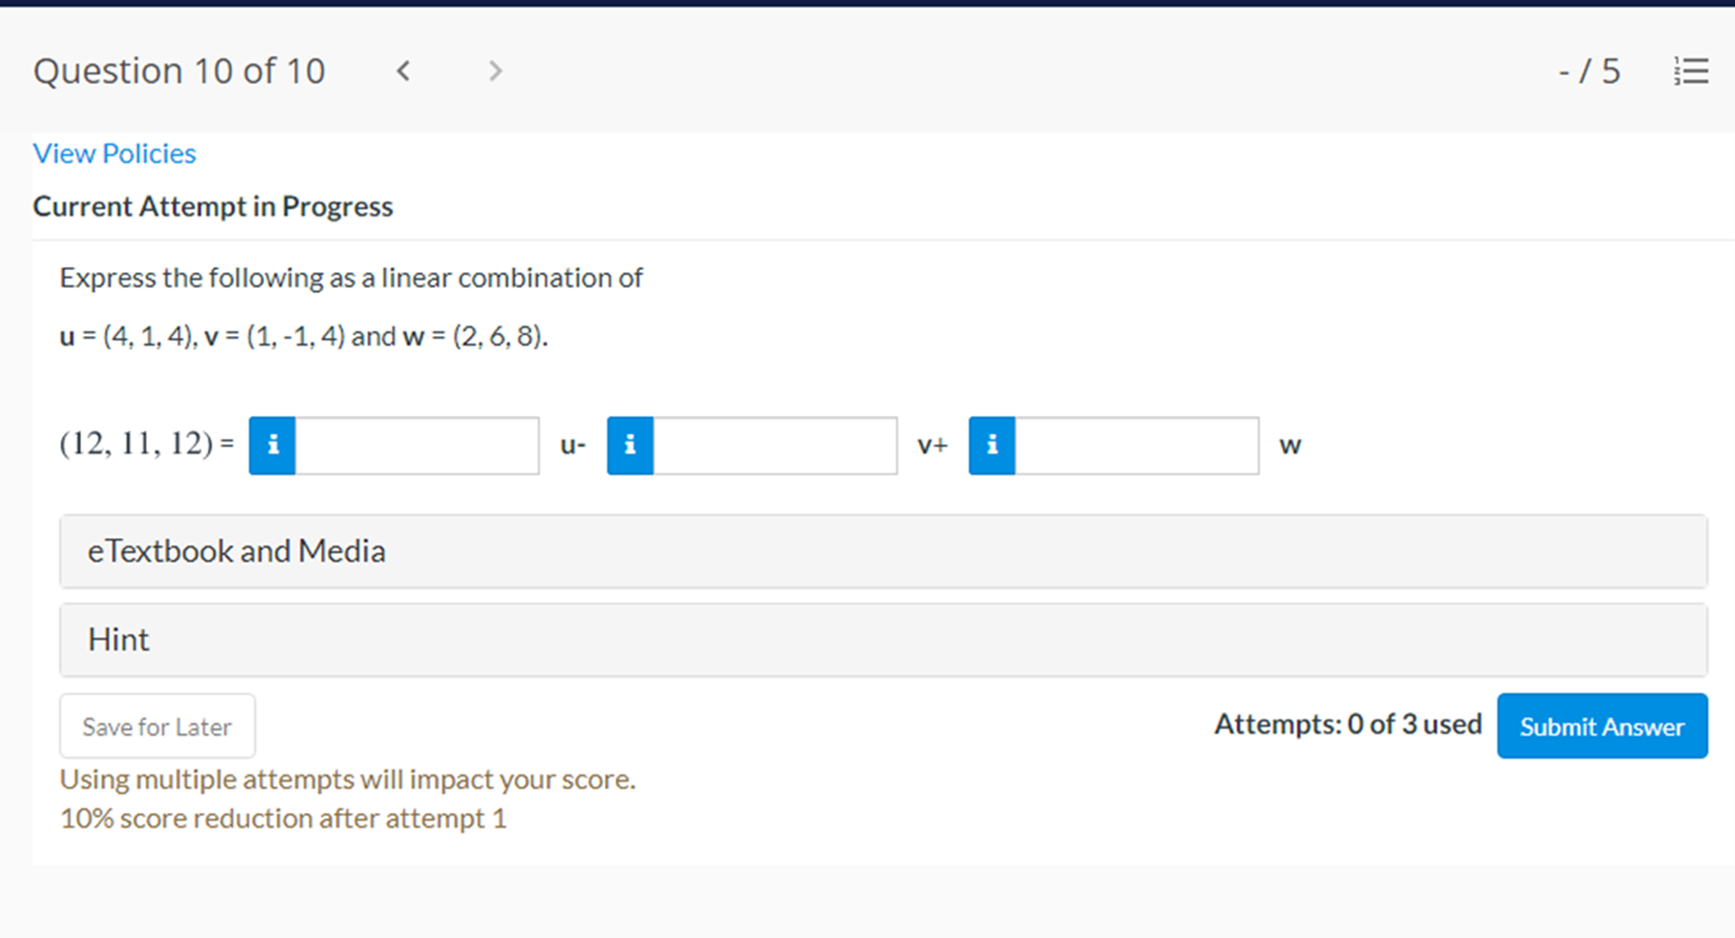Screen dimensions: 1735x938
Task: Open the question list icon at top right
Action: (1691, 70)
